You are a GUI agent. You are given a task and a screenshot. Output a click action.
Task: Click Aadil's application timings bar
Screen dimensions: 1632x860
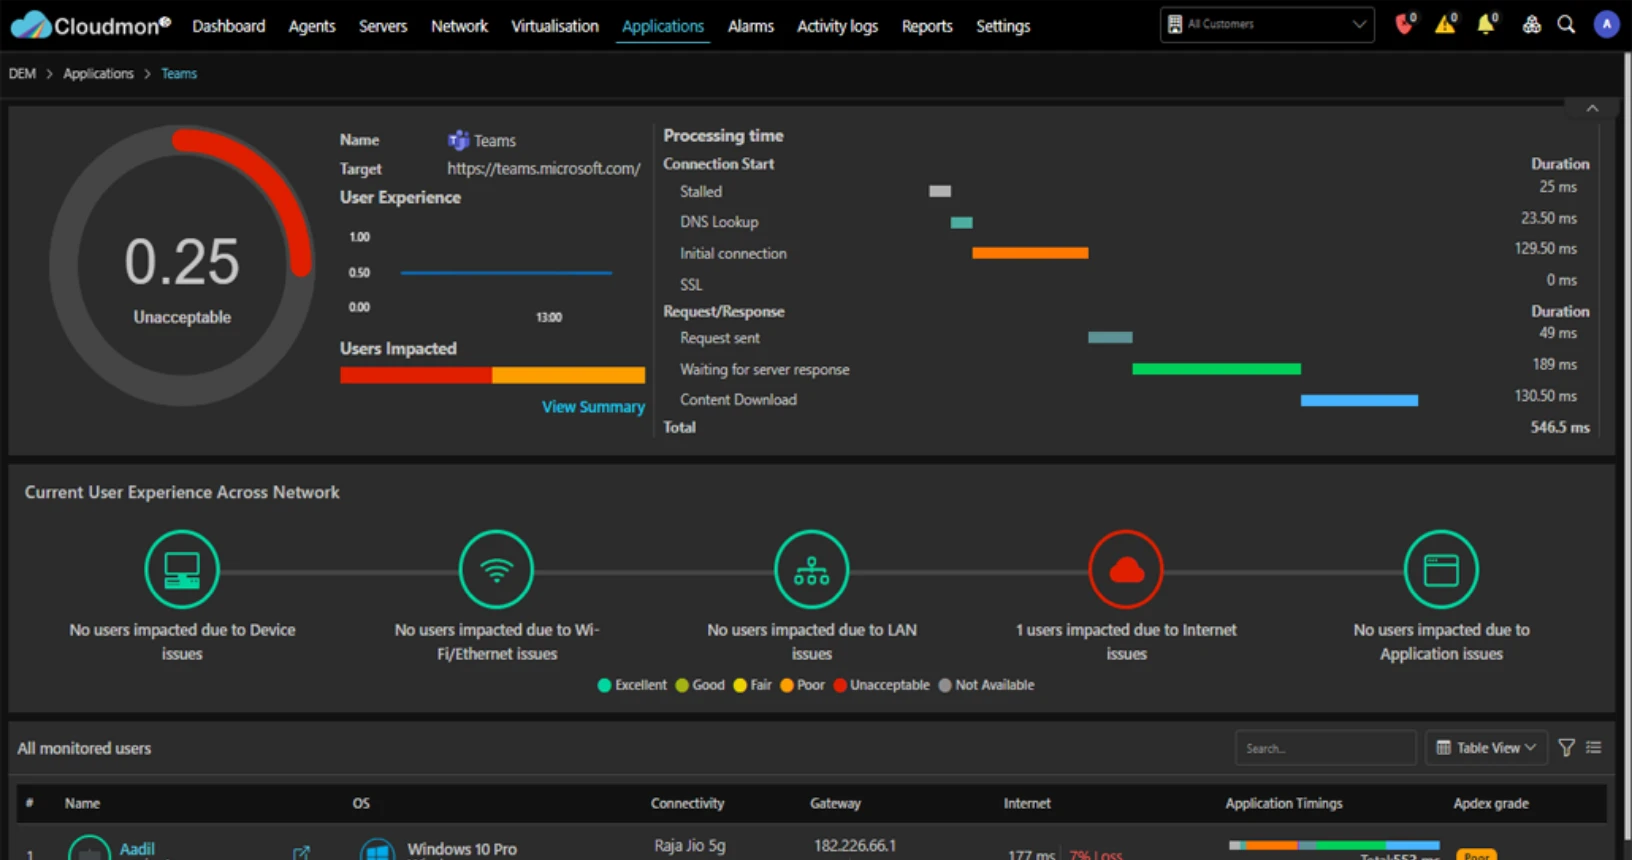pyautogui.click(x=1334, y=845)
